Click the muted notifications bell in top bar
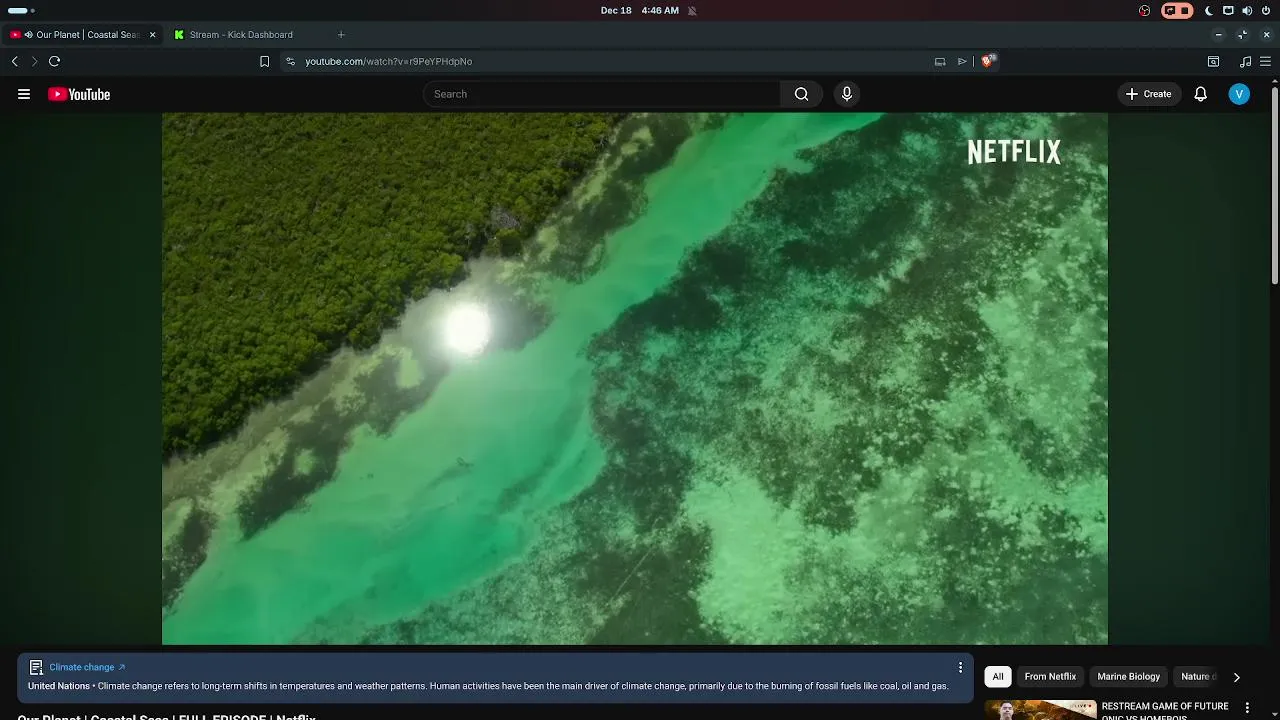This screenshot has height=720, width=1280. pos(692,10)
